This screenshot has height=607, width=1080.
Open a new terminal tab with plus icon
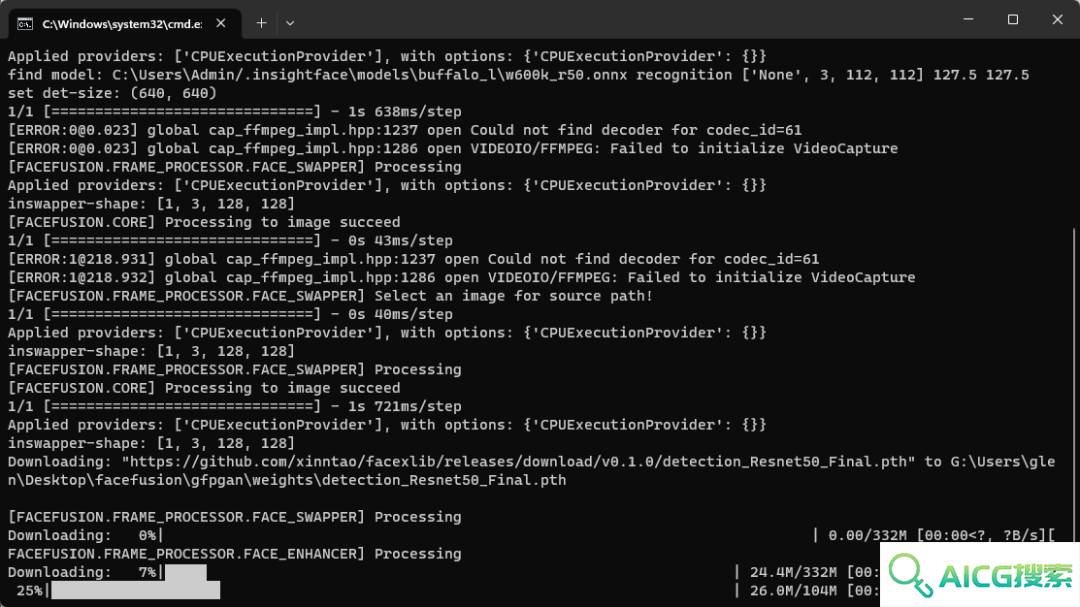pyautogui.click(x=262, y=23)
